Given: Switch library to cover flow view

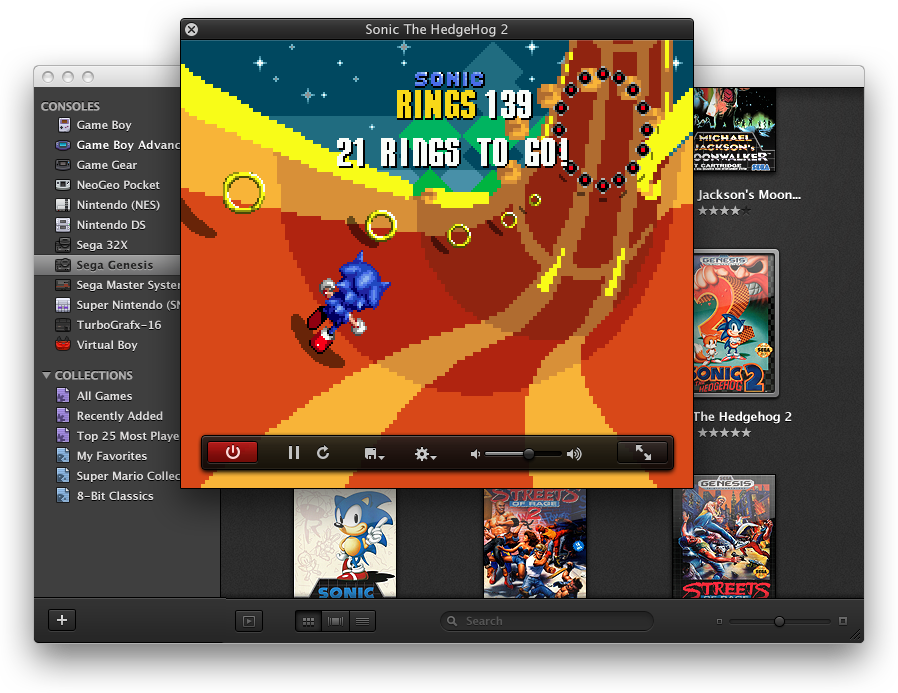Looking at the screenshot, I should [x=335, y=621].
